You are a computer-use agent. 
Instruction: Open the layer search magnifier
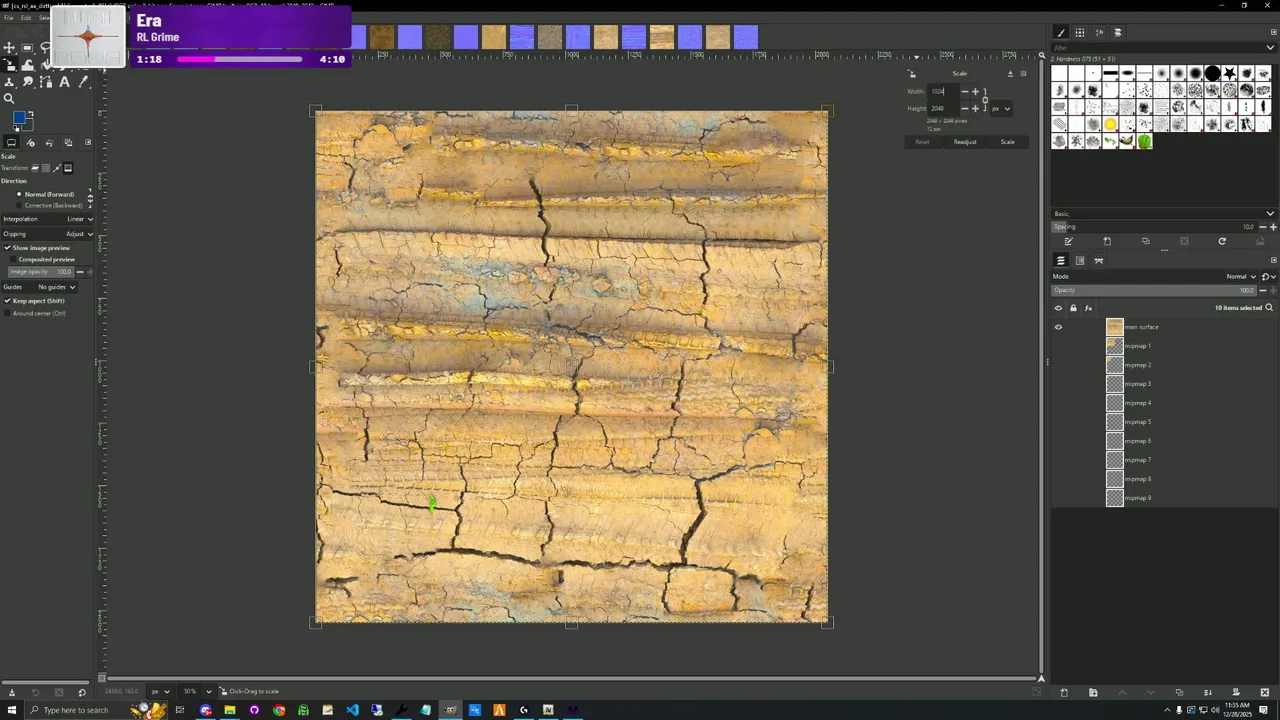tap(1269, 308)
